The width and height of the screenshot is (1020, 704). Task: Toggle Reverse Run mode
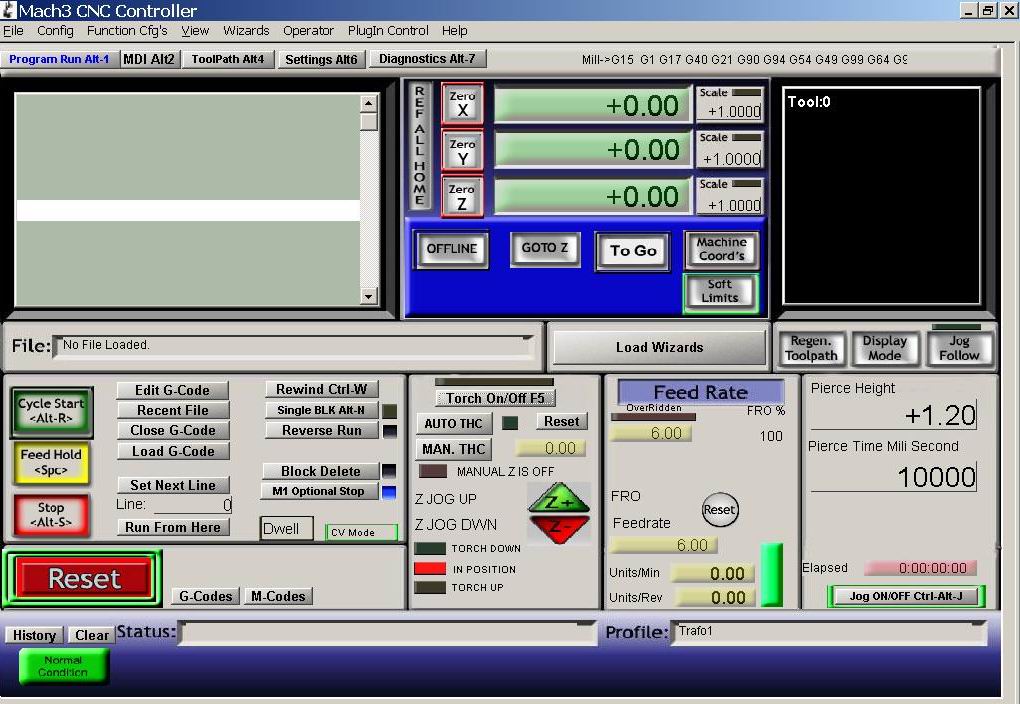[321, 431]
